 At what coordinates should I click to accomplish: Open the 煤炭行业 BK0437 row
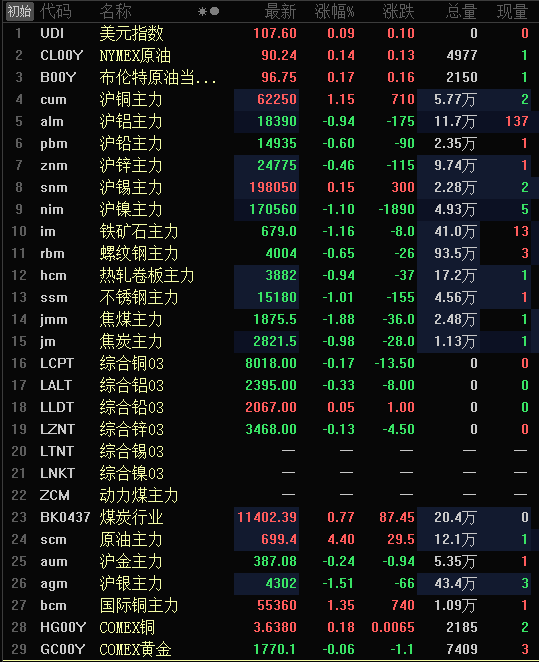coord(269,517)
